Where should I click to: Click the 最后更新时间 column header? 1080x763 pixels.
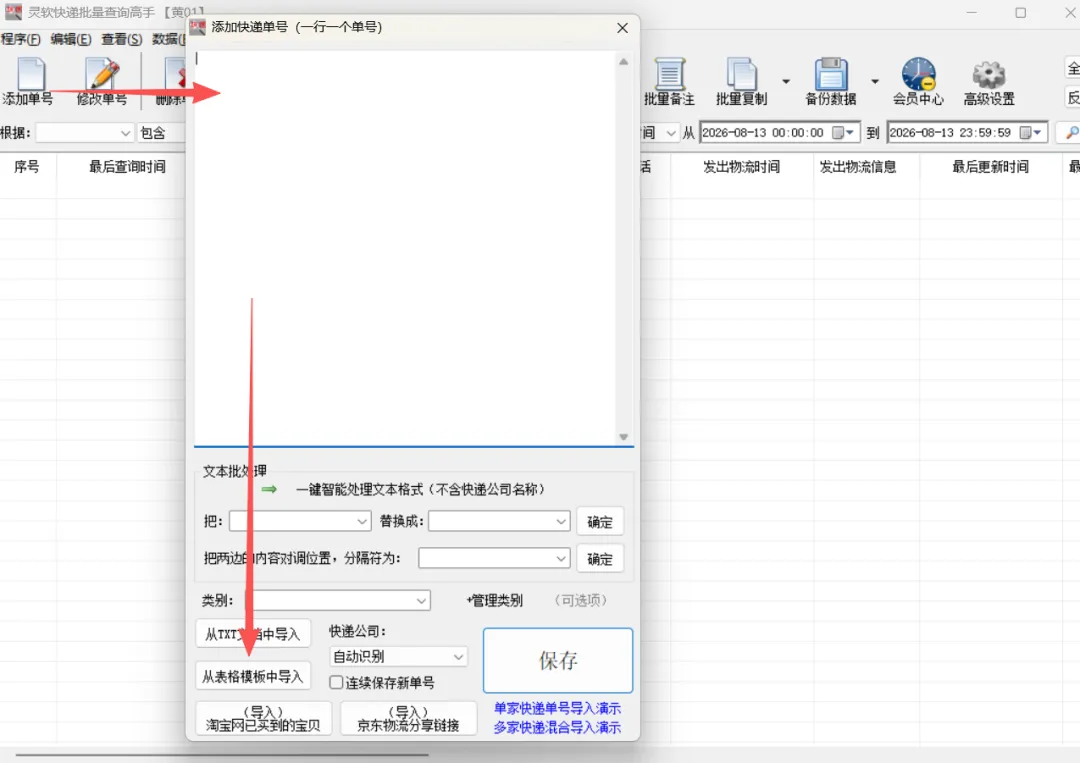[990, 167]
